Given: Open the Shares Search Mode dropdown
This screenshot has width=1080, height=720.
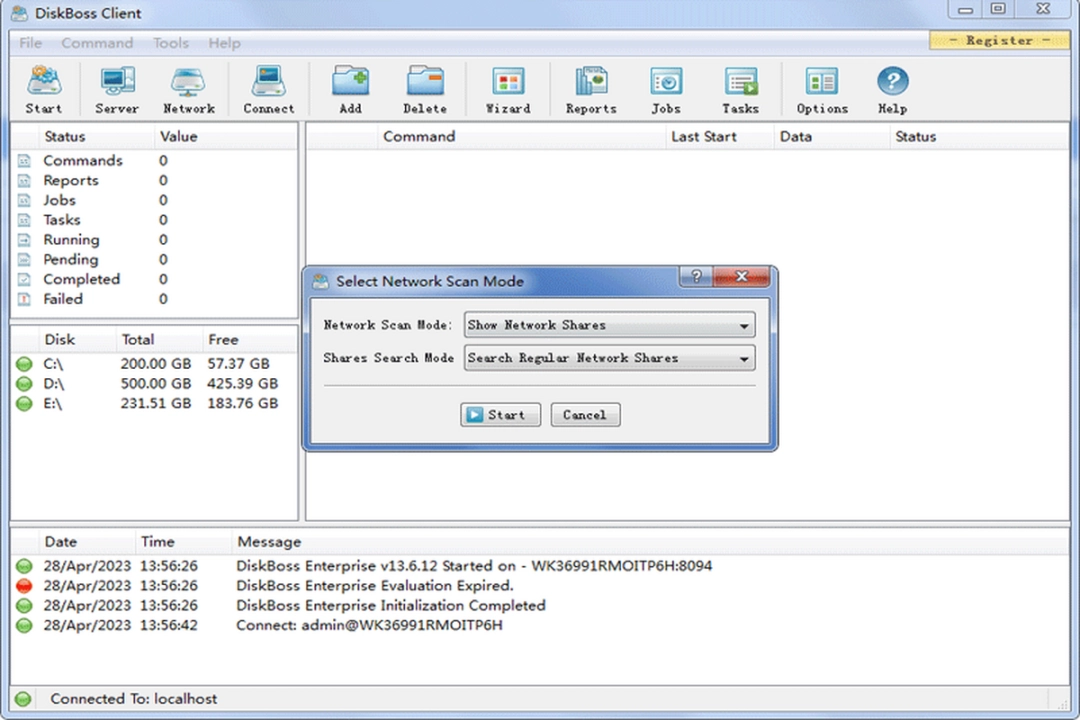Looking at the screenshot, I should pyautogui.click(x=744, y=358).
